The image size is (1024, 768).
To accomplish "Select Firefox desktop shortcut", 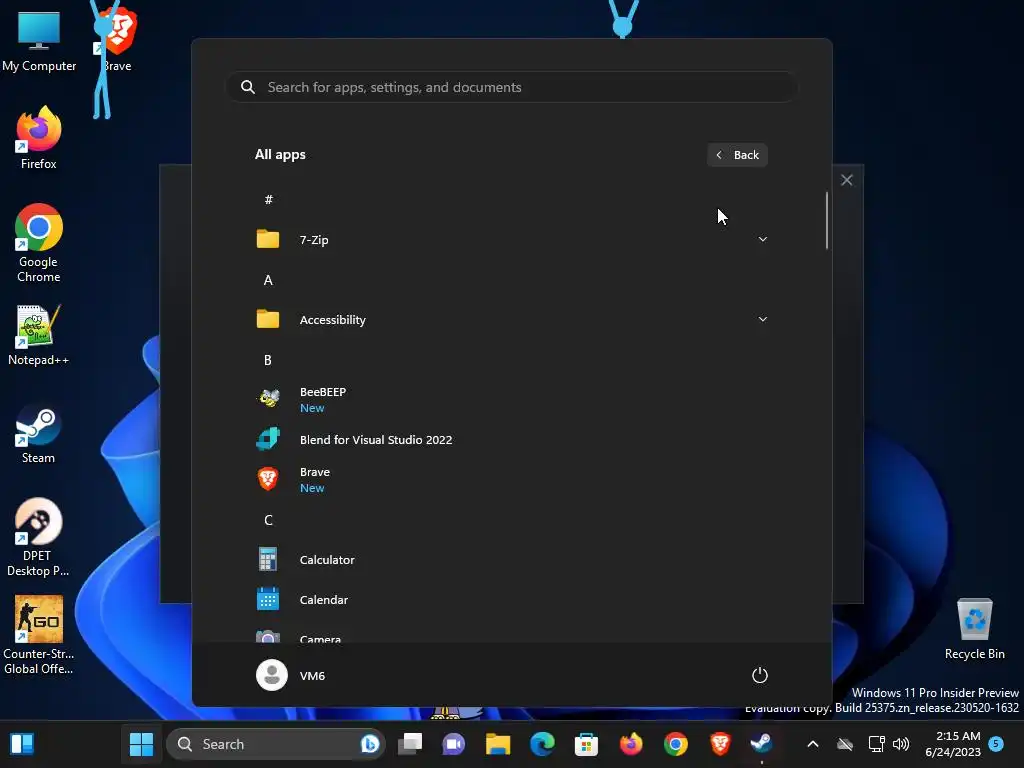I will [39, 138].
